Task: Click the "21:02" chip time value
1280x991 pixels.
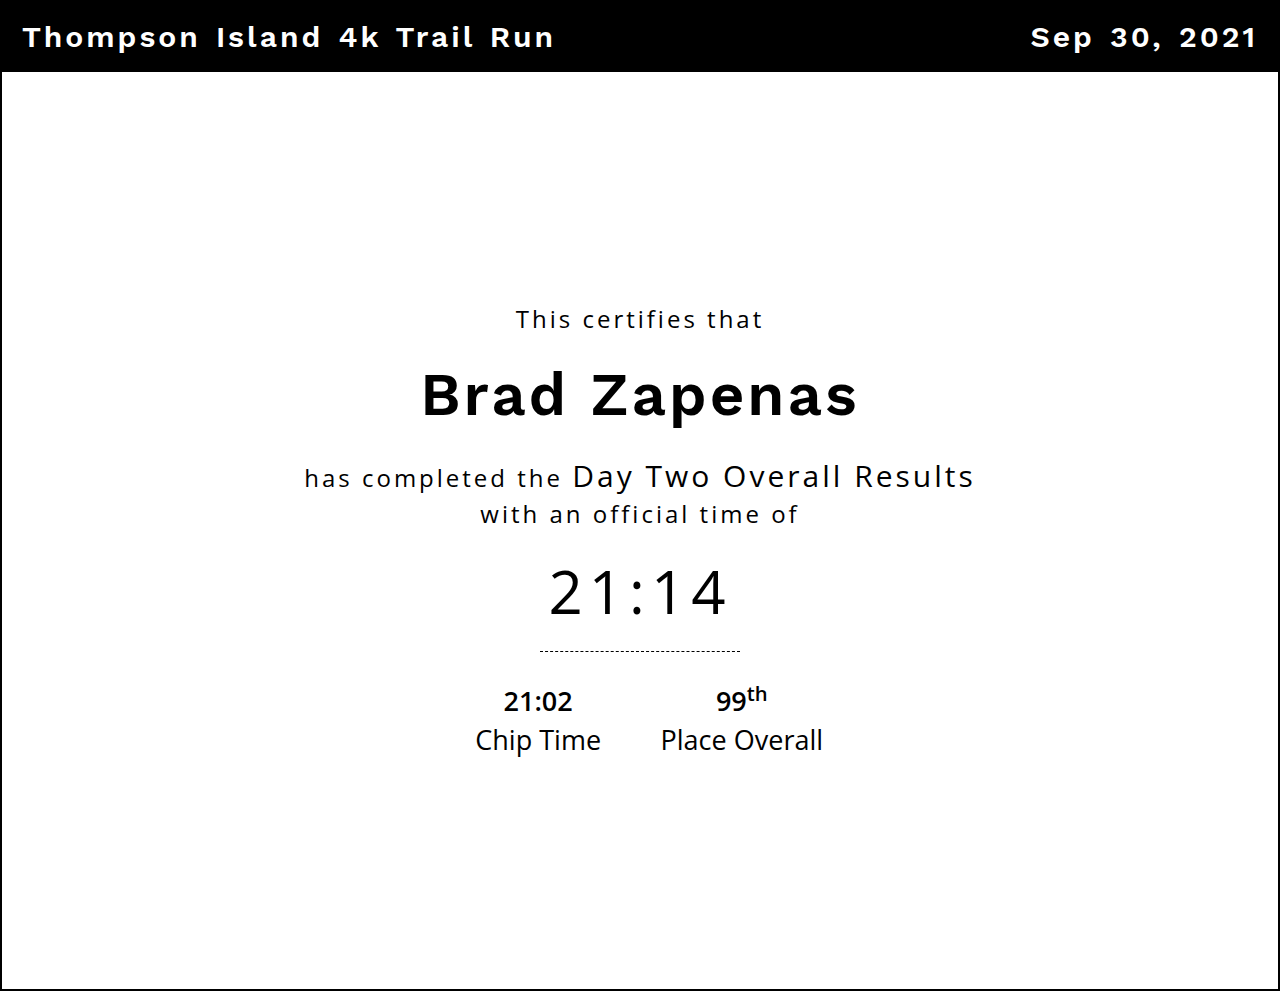Action: pos(538,702)
